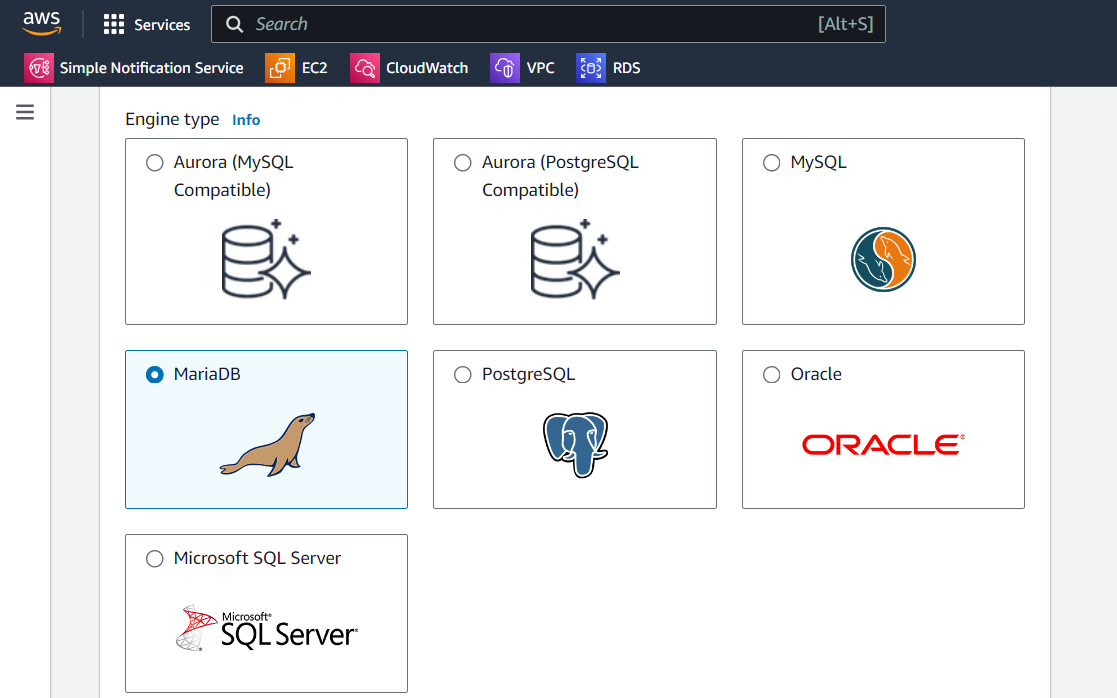Select Aurora (MySQL Compatible) radio button
Viewport: 1117px width, 698px height.
click(155, 162)
